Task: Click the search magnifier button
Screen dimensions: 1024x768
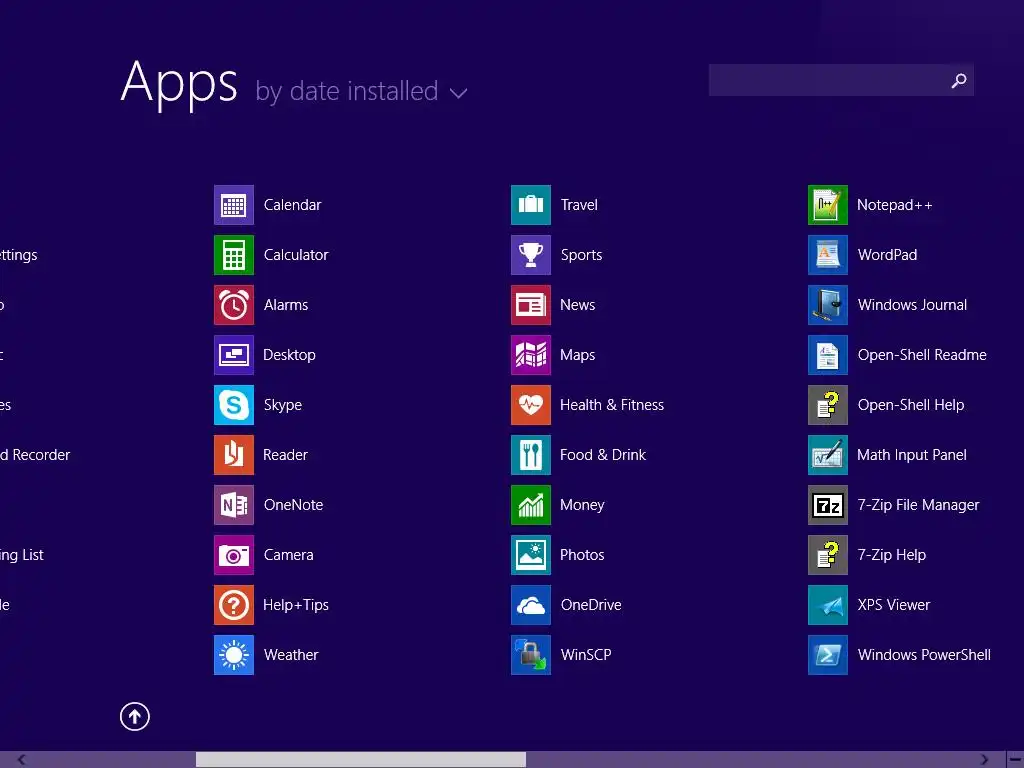Action: point(959,80)
